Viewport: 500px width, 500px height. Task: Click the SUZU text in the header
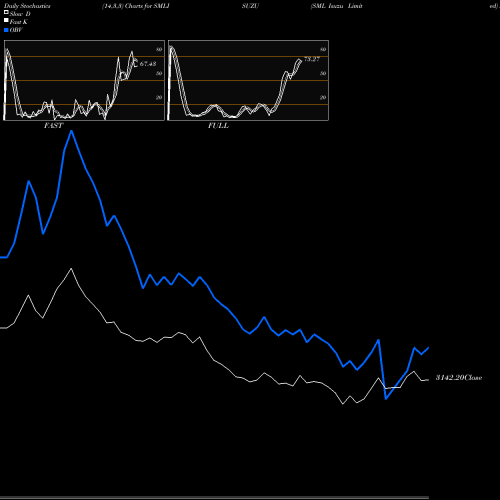[x=250, y=6]
